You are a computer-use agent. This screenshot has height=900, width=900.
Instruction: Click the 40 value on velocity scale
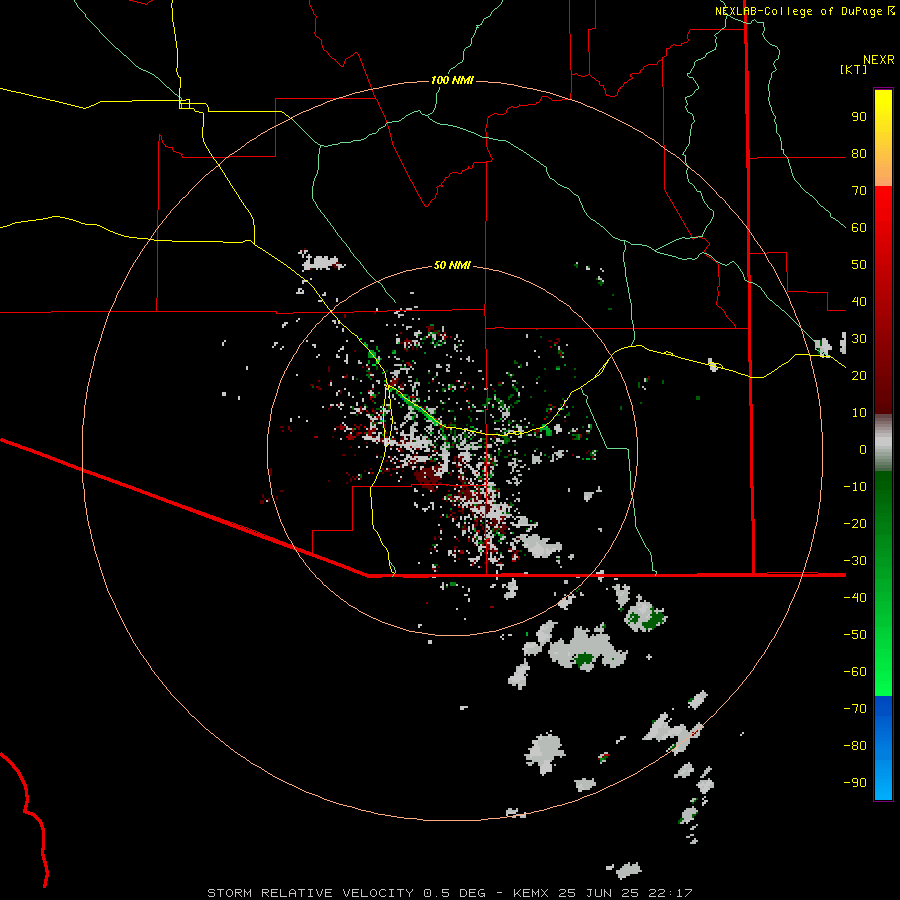click(859, 302)
